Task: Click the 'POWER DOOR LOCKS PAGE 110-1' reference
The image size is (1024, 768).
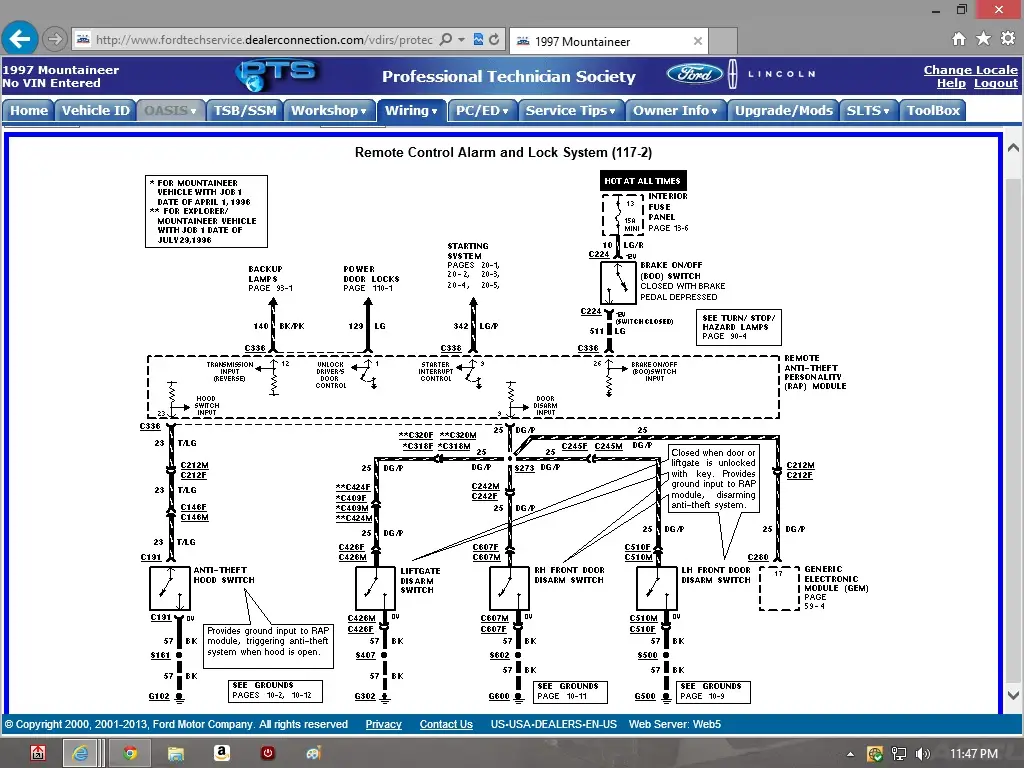Action: (x=370, y=278)
